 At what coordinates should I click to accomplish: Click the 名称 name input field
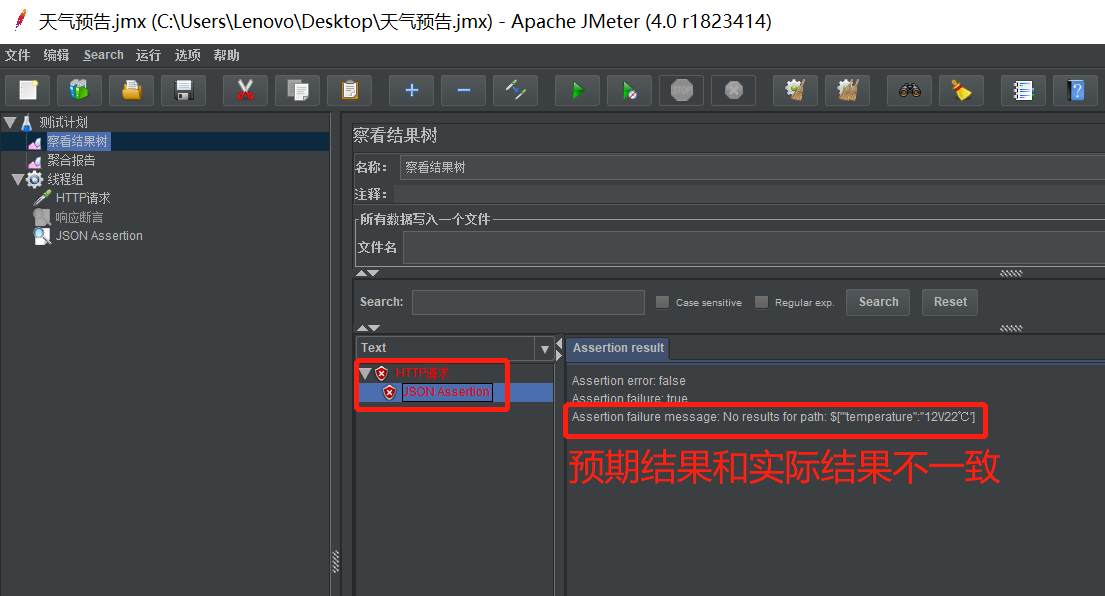coord(752,168)
